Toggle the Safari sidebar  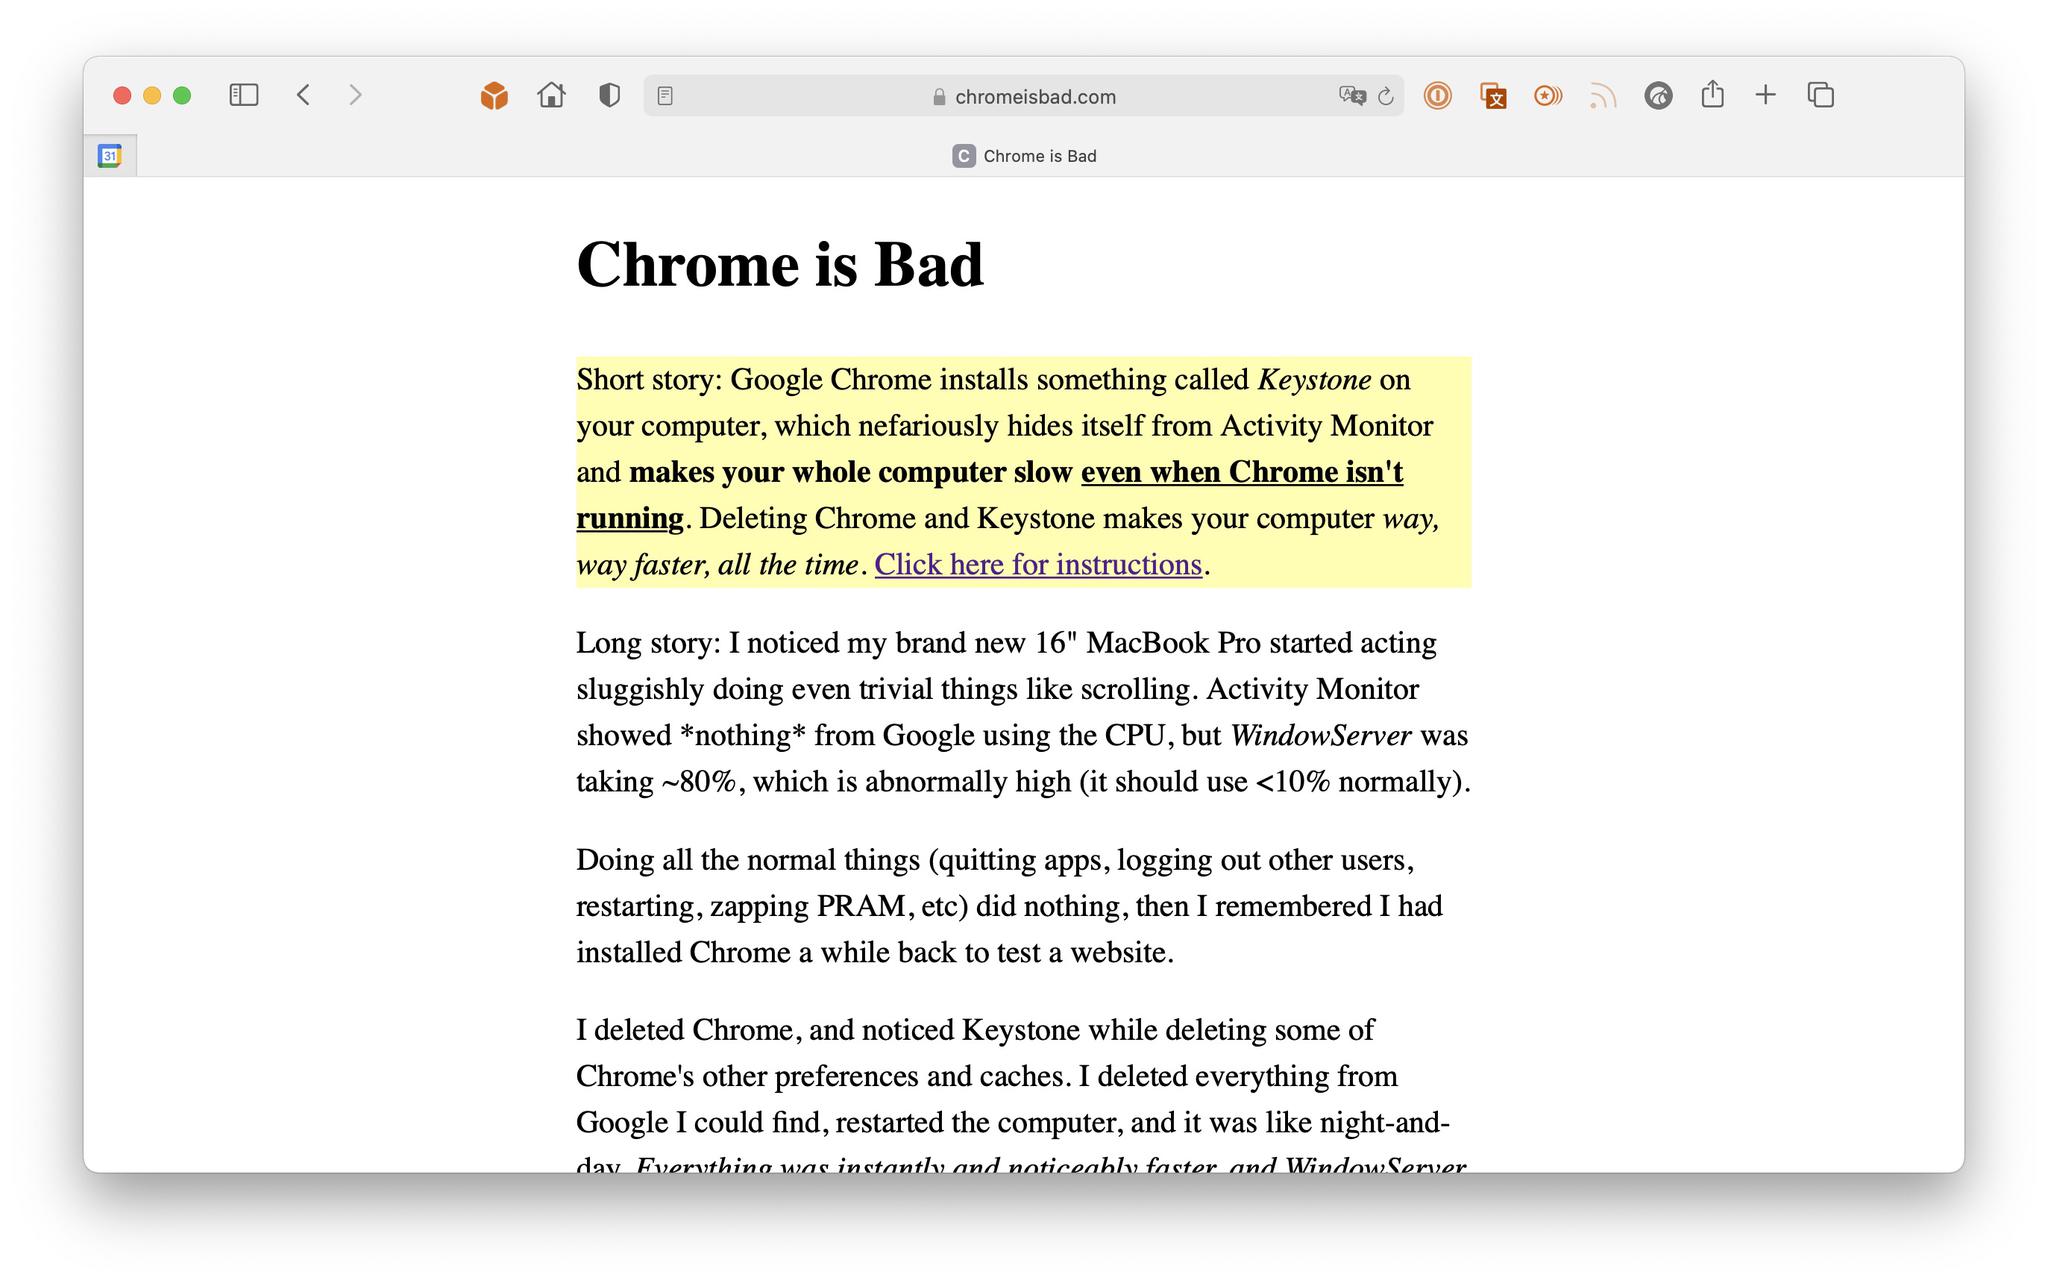(x=244, y=95)
